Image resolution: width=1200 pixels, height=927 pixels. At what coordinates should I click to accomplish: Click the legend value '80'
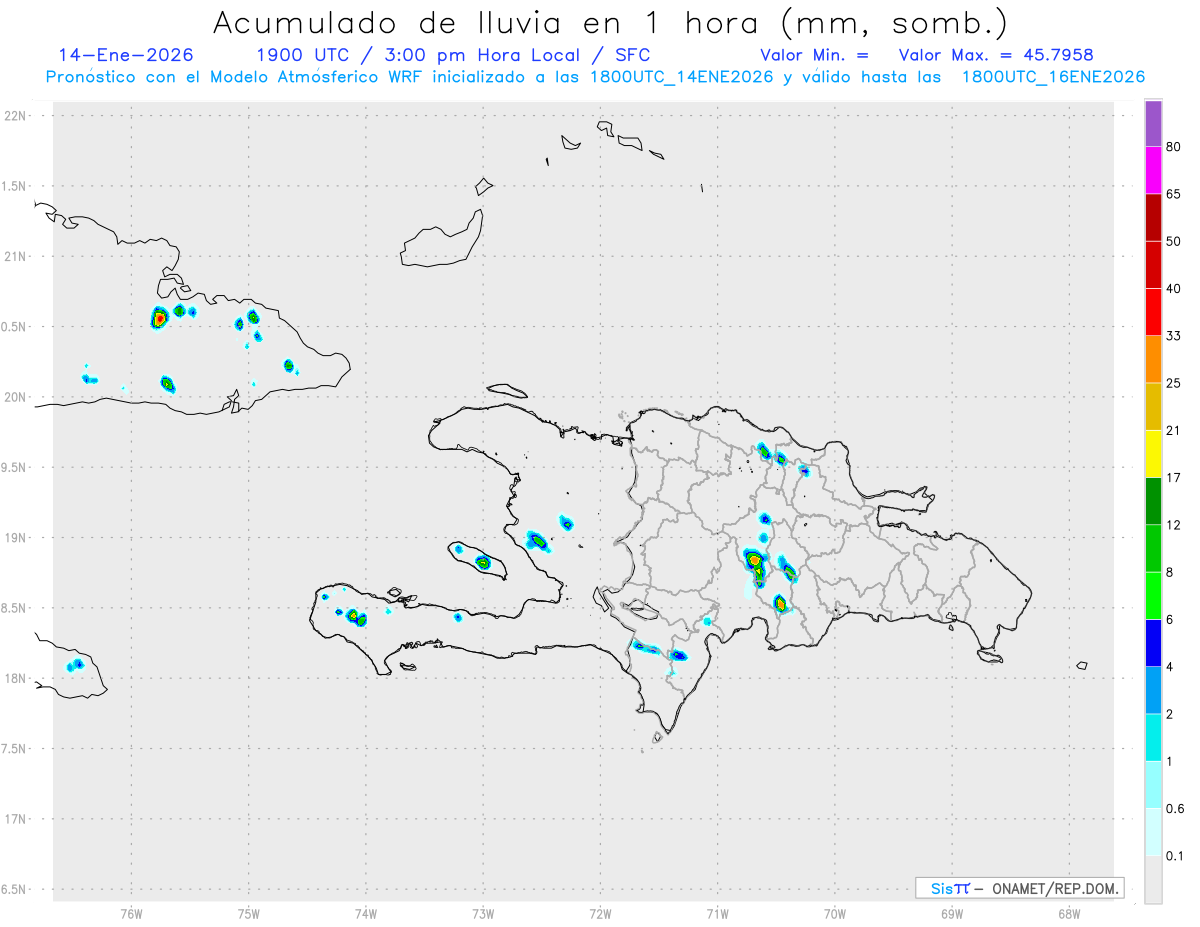[1174, 147]
